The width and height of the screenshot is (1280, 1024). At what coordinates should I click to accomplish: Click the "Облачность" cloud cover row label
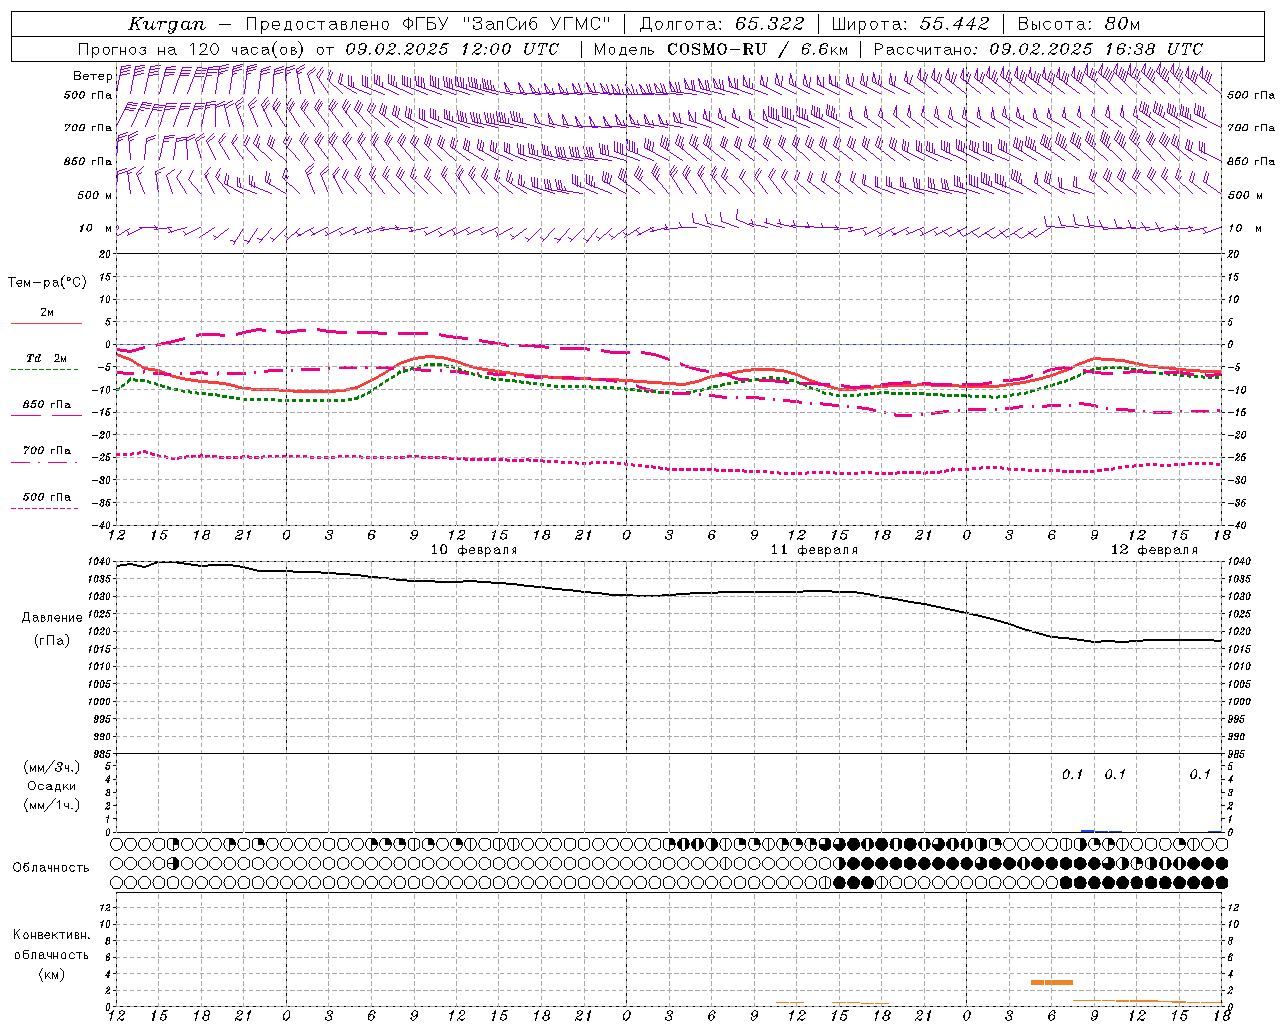pos(51,868)
